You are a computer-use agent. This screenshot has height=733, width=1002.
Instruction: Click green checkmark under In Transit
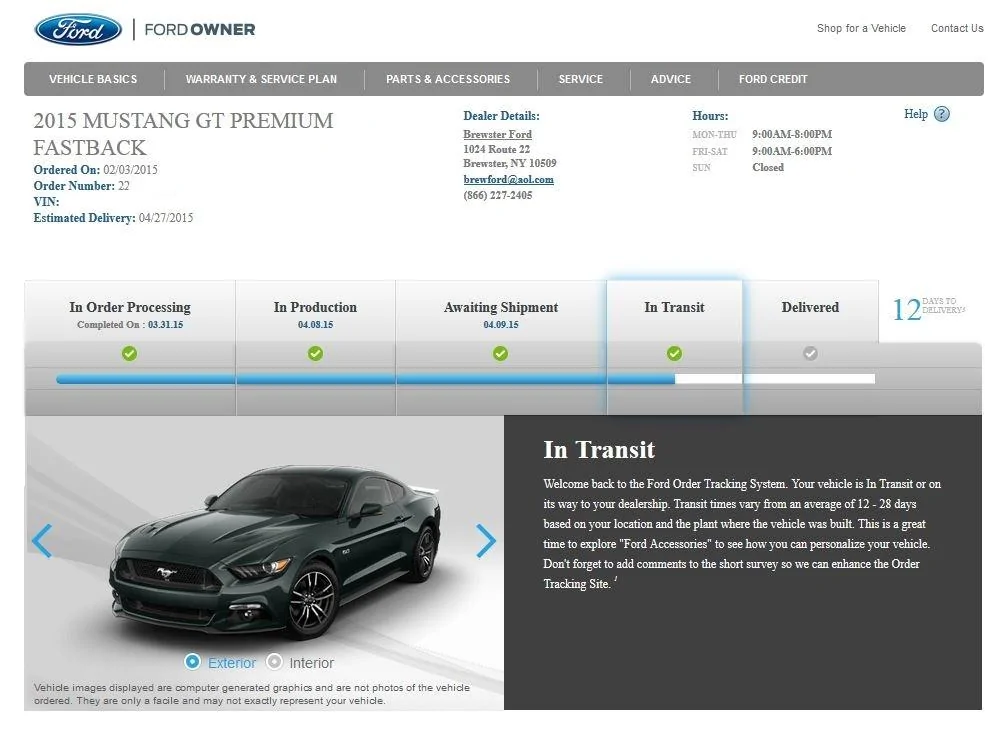point(674,353)
